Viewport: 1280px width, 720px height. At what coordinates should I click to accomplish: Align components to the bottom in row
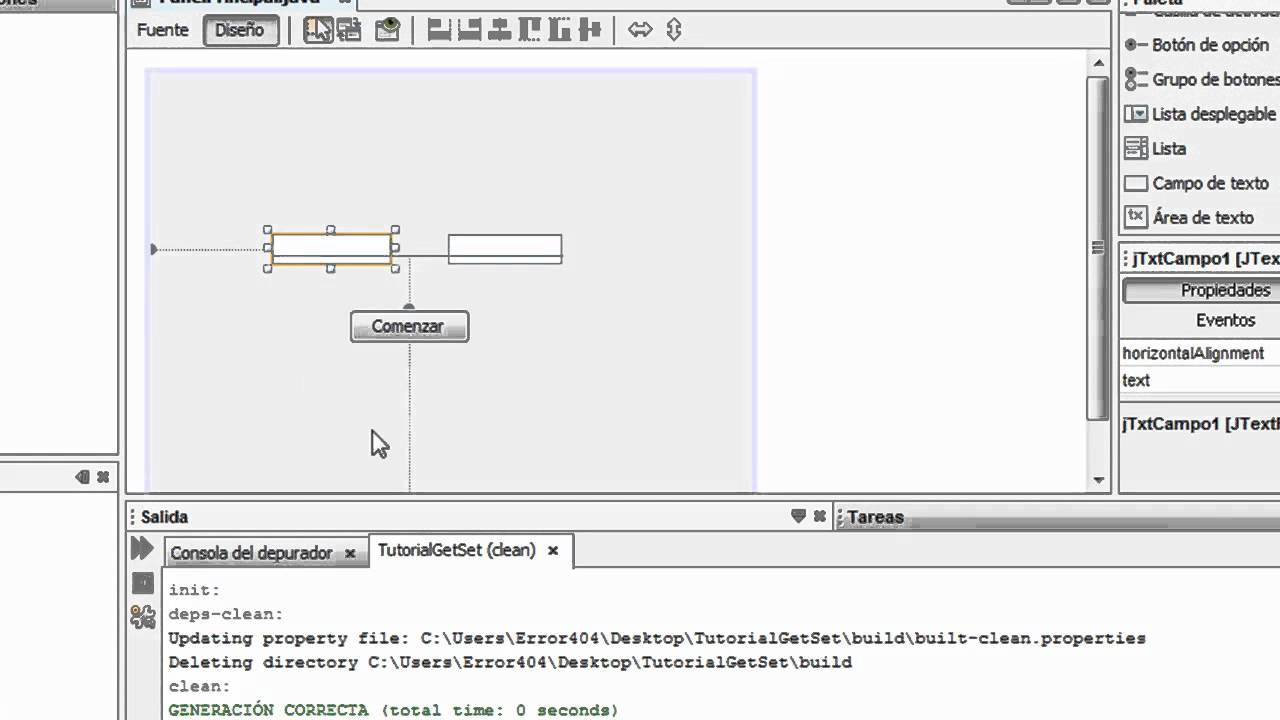[559, 30]
